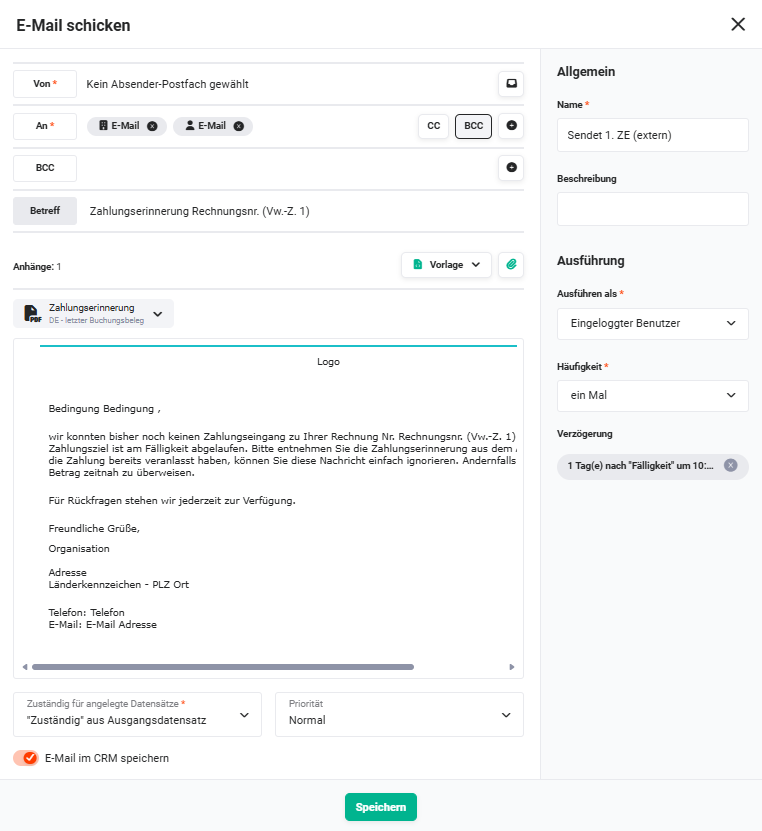Toggle the CC field button

(x=433, y=126)
